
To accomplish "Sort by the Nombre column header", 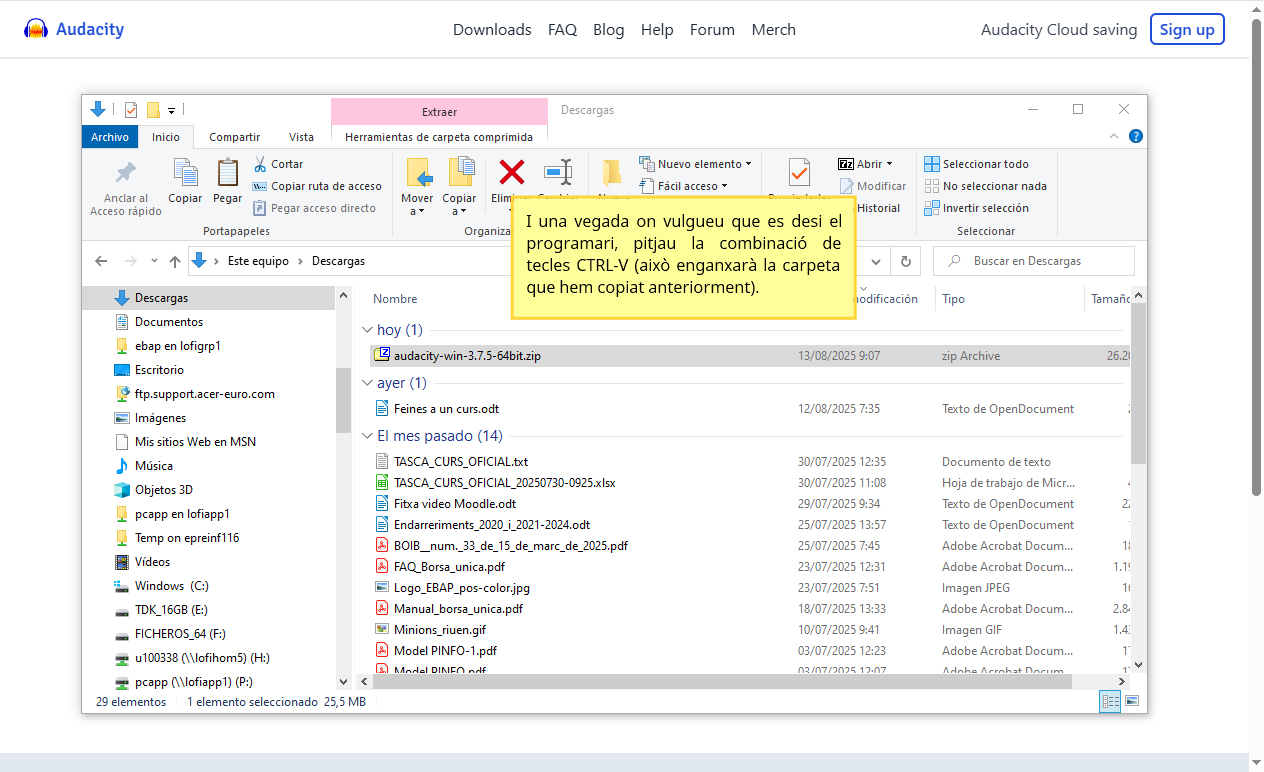I will (395, 299).
